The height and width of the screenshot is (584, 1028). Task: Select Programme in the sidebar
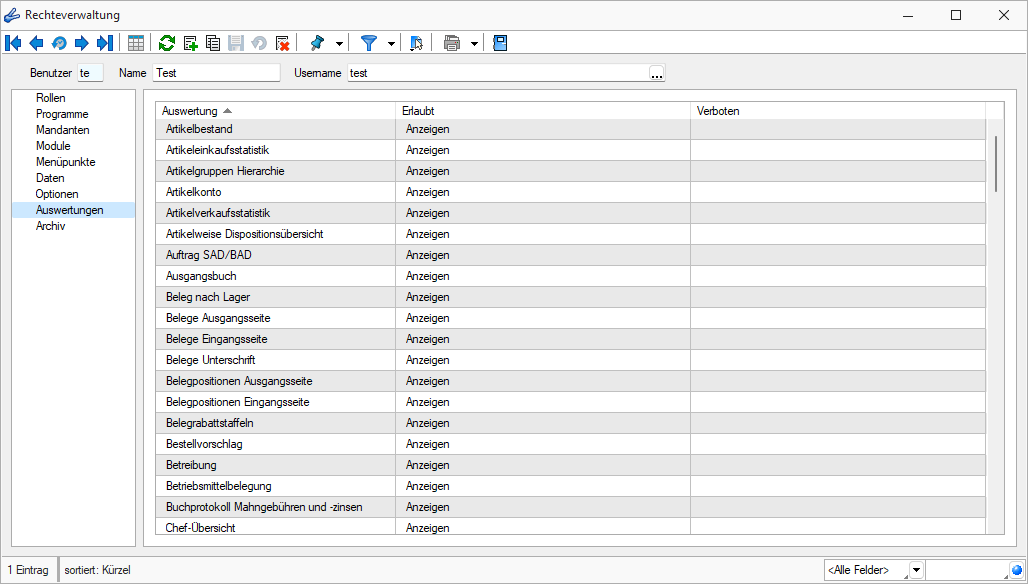click(x=62, y=114)
